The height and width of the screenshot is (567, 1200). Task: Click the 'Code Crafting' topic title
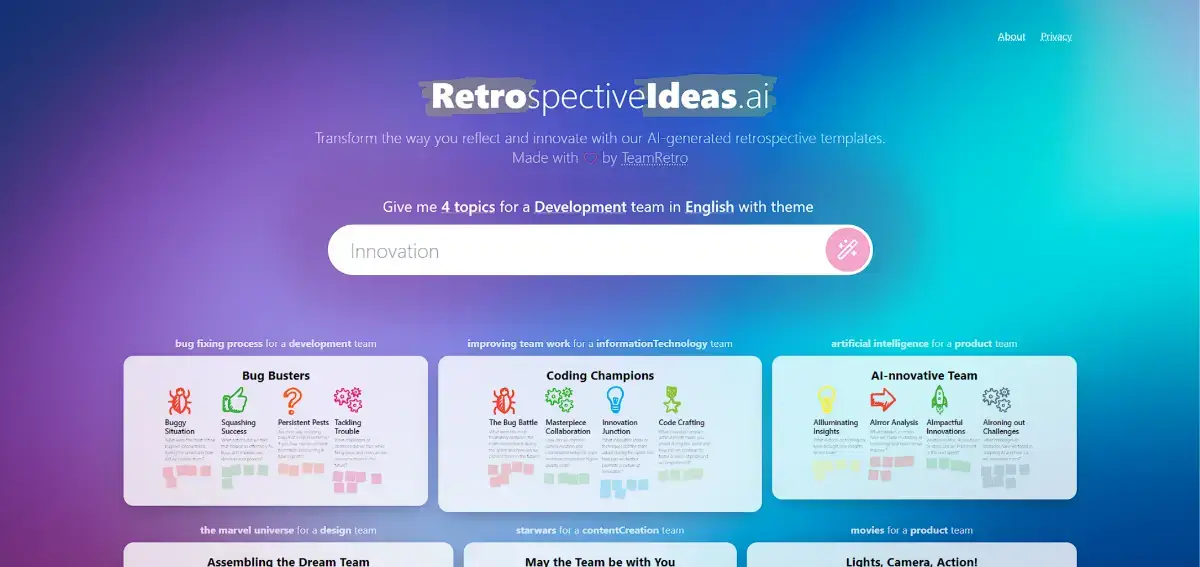(x=682, y=423)
